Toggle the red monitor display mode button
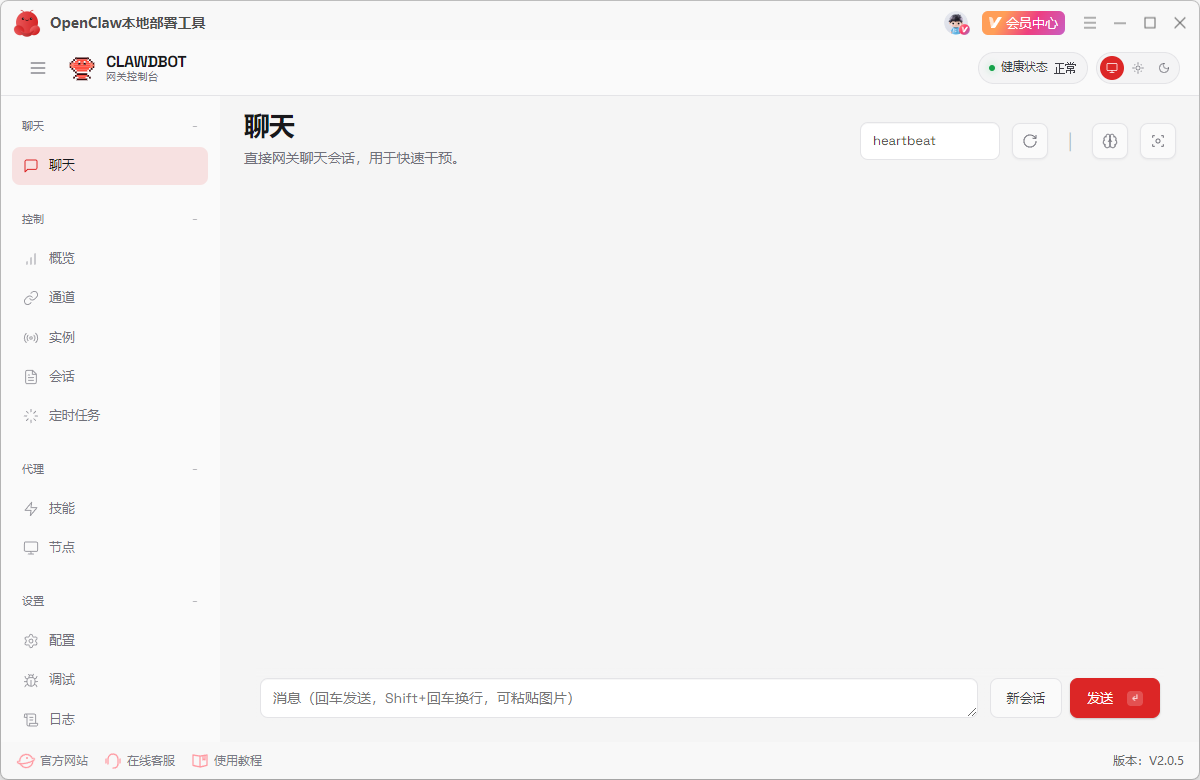The image size is (1200, 780). coord(1112,68)
